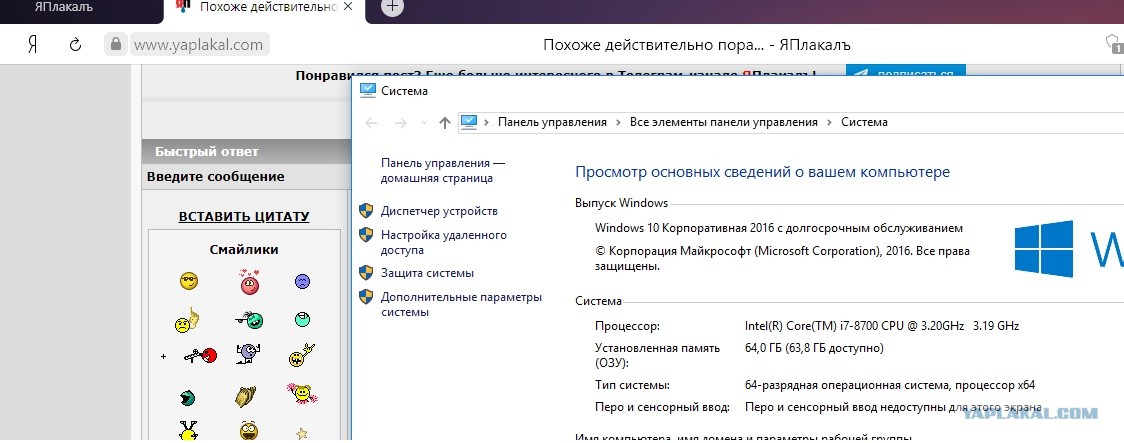Click 'Введите сообщение' label

tap(216, 176)
